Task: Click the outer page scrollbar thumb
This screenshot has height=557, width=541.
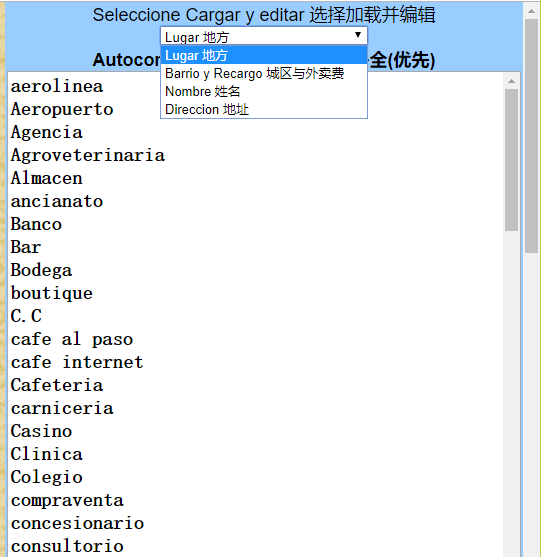Action: point(531,136)
